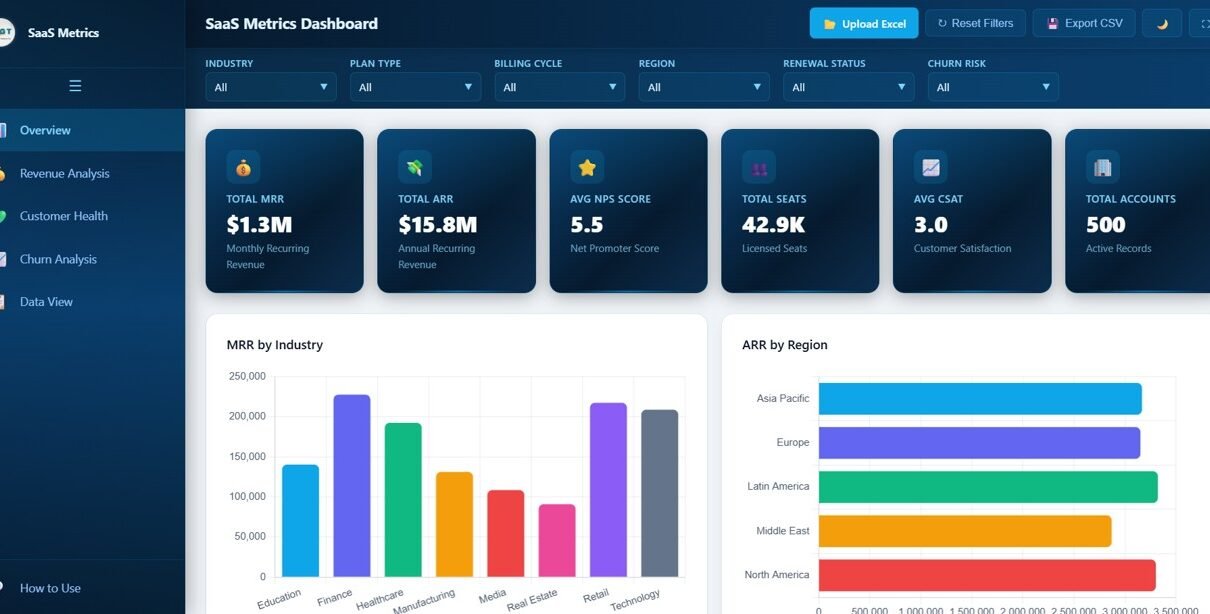Click the Total Seats people icon
Viewport: 1210px width, 614px height.
pyautogui.click(x=759, y=167)
